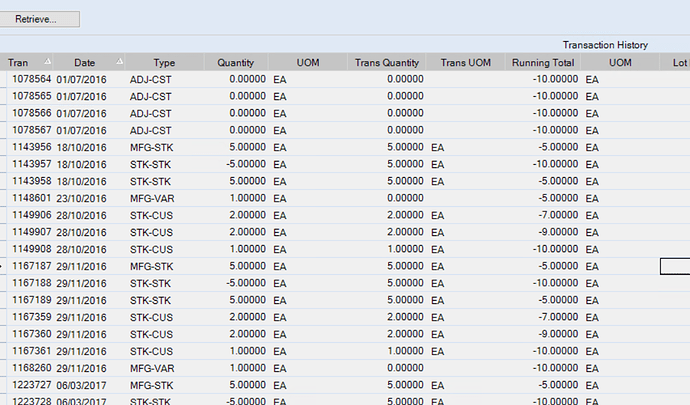Click the Tran column sort arrow icon
The width and height of the screenshot is (690, 405).
48,61
